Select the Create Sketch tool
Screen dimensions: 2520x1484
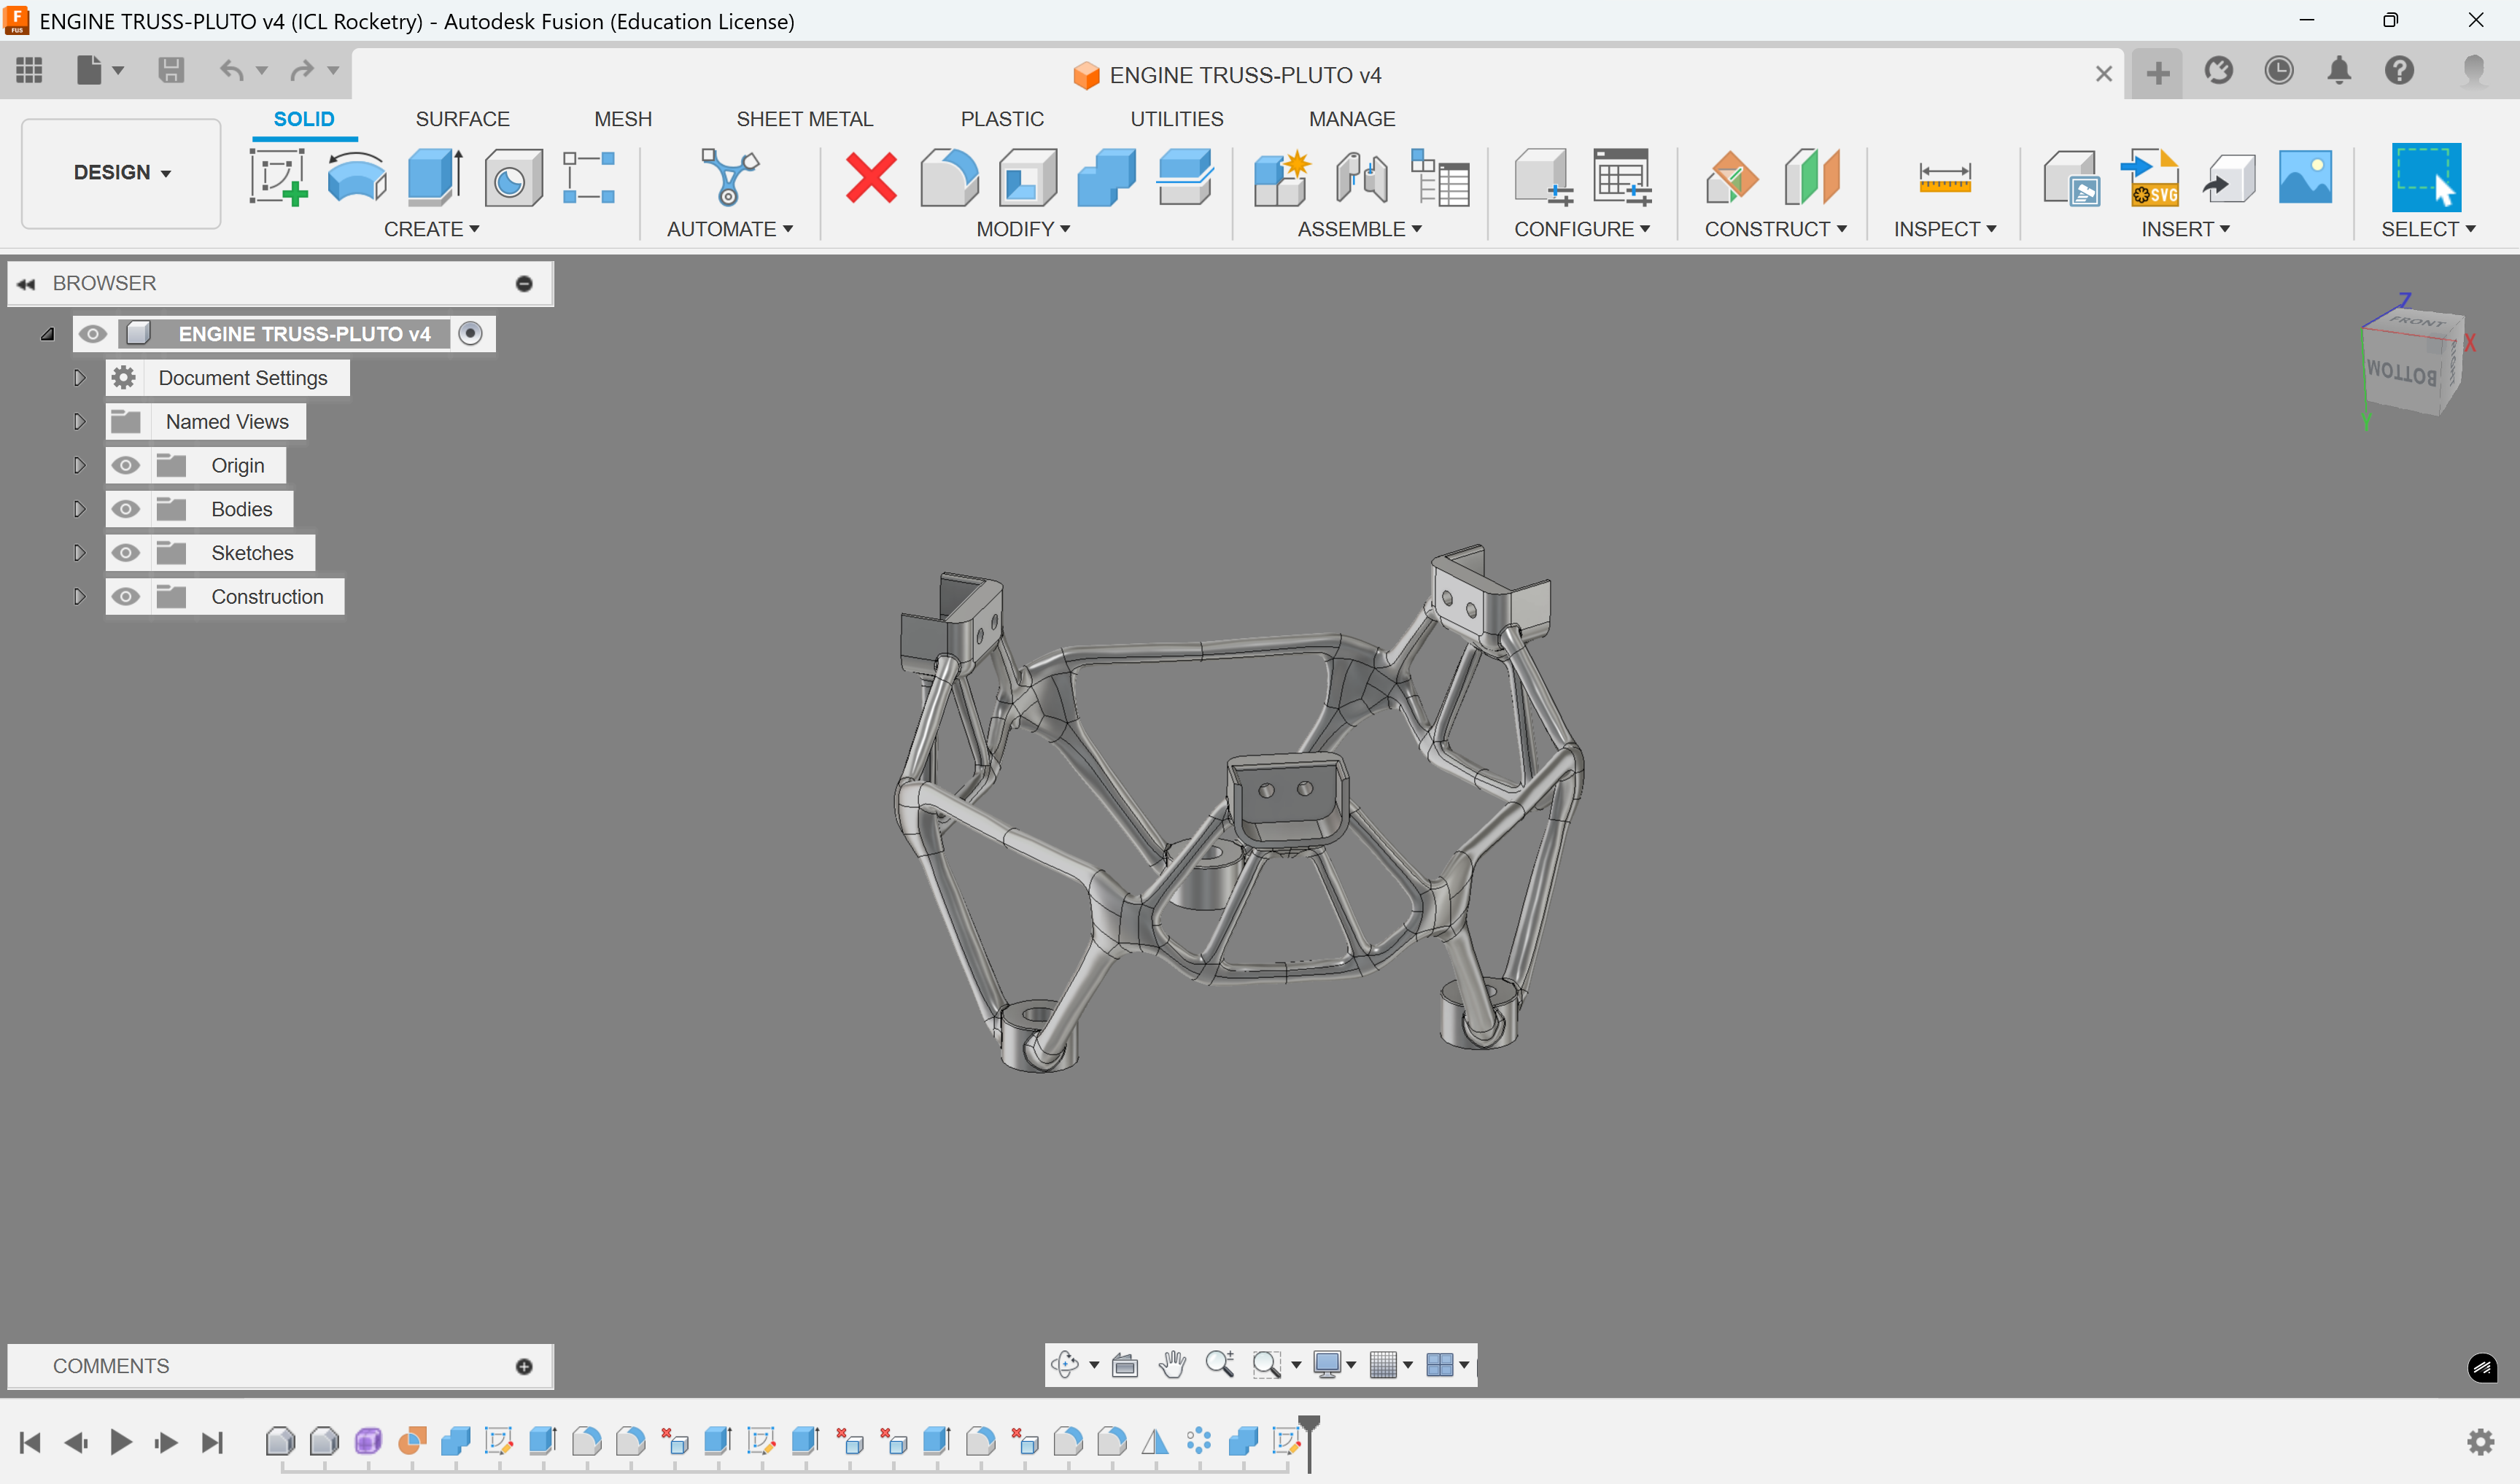[x=277, y=177]
